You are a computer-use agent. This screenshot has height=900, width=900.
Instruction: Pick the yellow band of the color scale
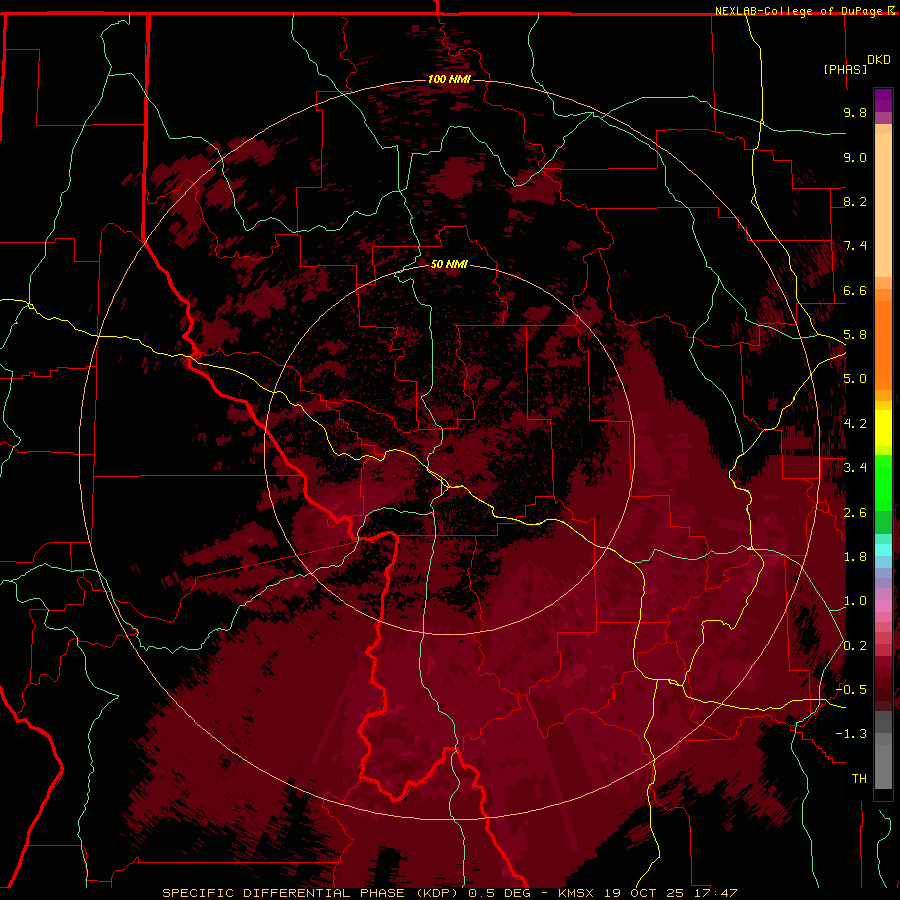tap(883, 428)
